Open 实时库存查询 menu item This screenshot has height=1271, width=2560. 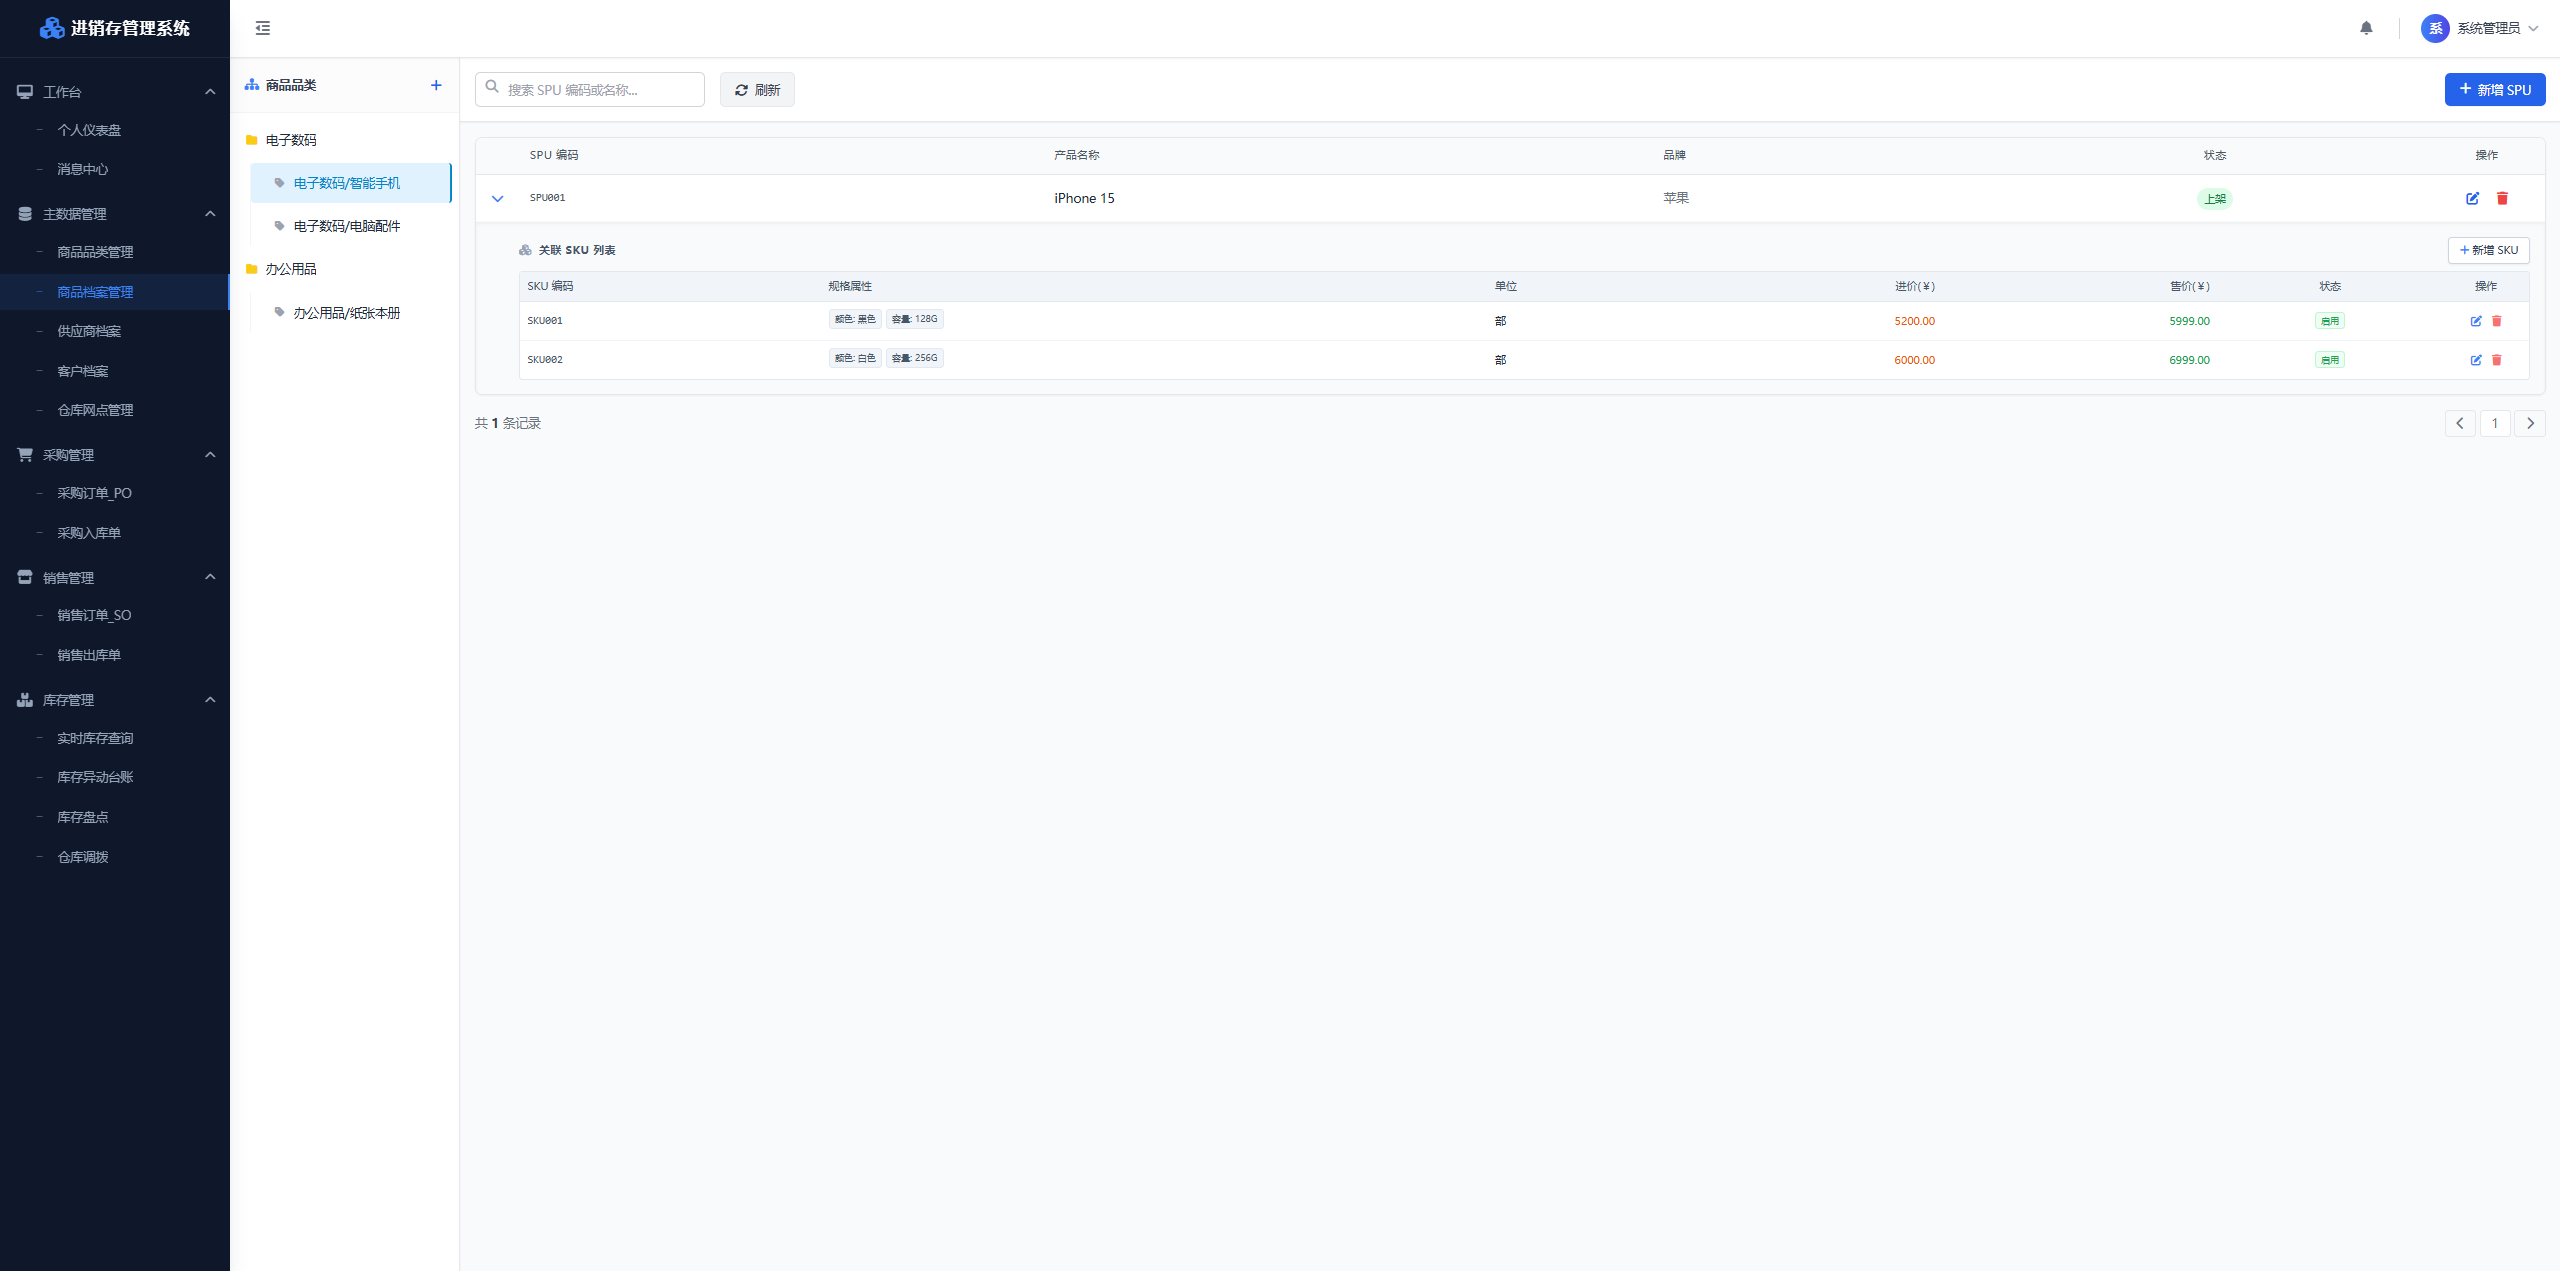115,738
